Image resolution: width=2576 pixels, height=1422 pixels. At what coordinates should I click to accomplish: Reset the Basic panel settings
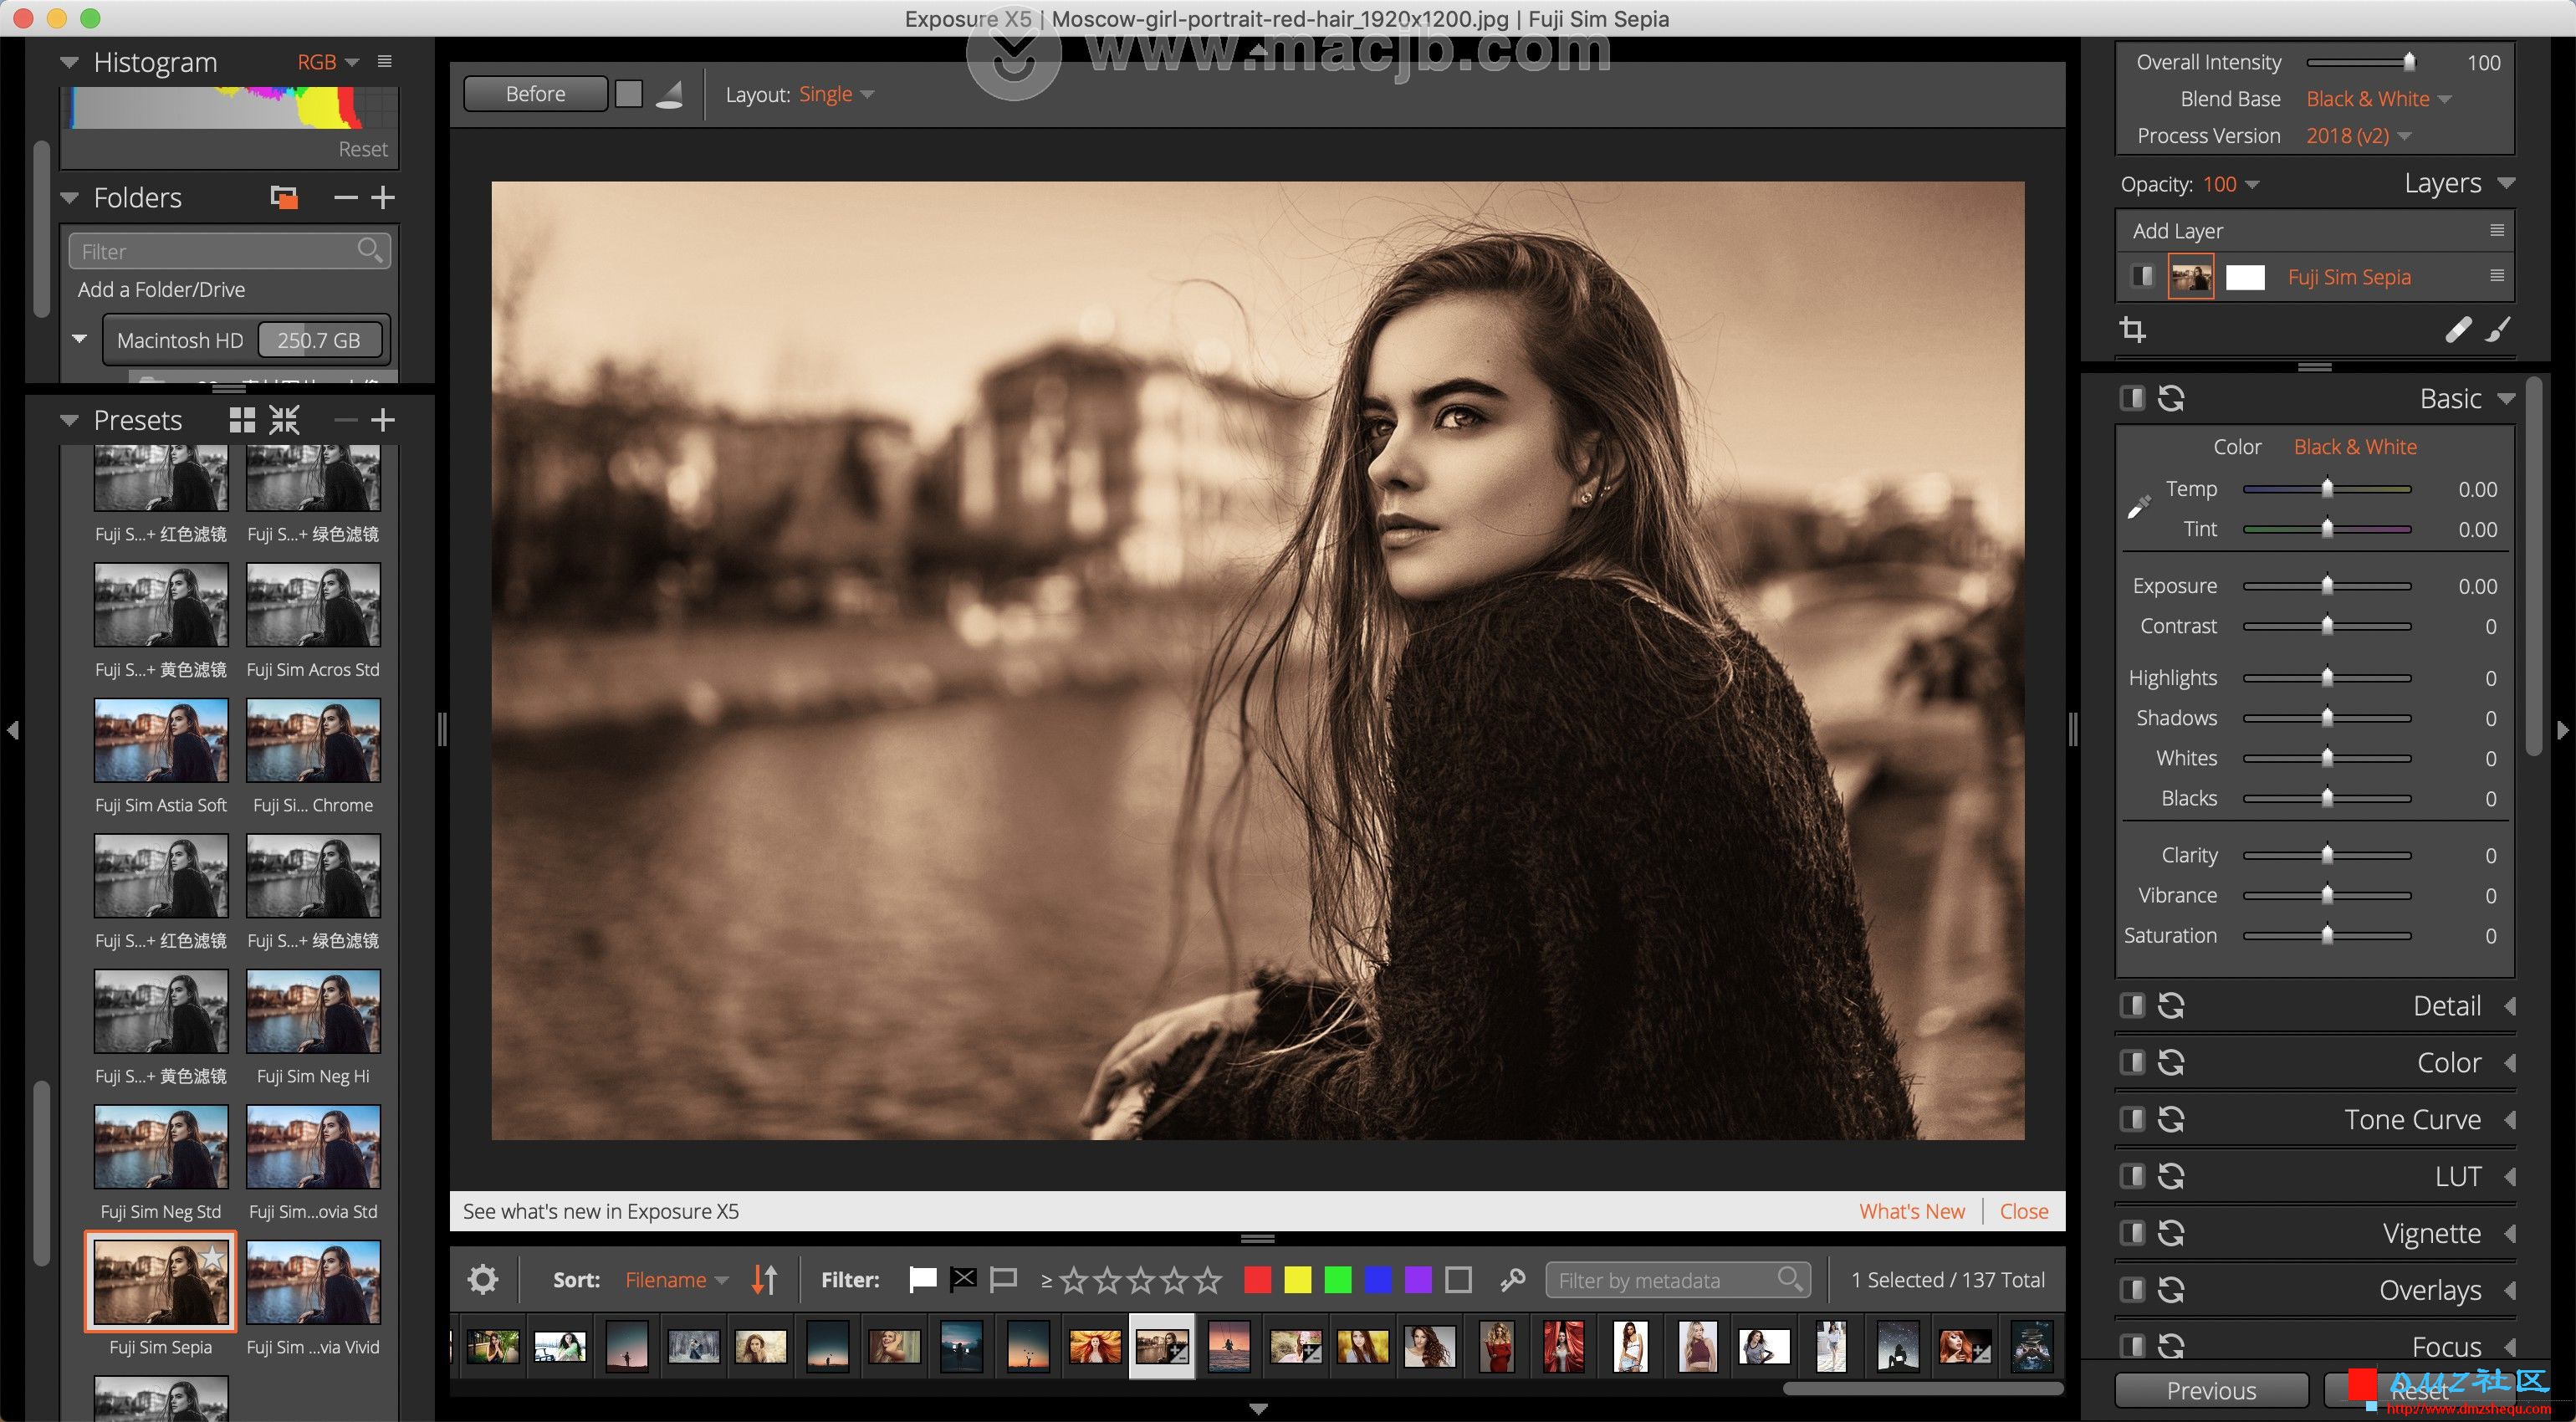point(2171,398)
